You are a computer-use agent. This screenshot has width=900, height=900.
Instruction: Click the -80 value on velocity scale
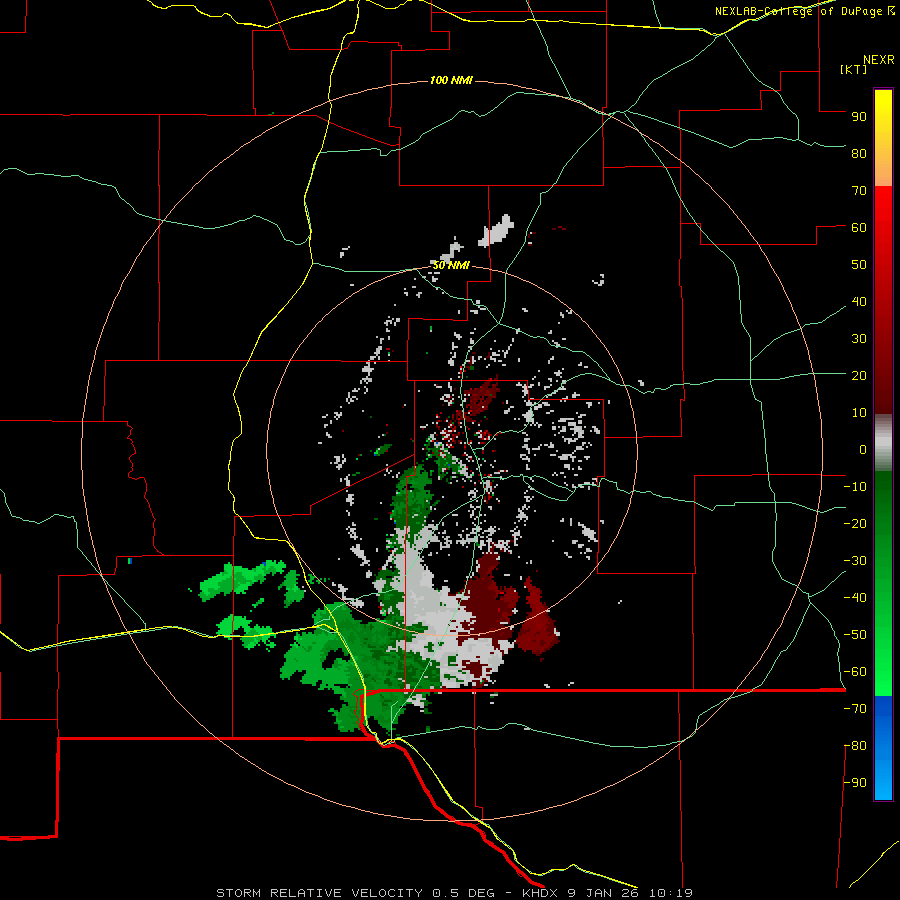(x=855, y=746)
